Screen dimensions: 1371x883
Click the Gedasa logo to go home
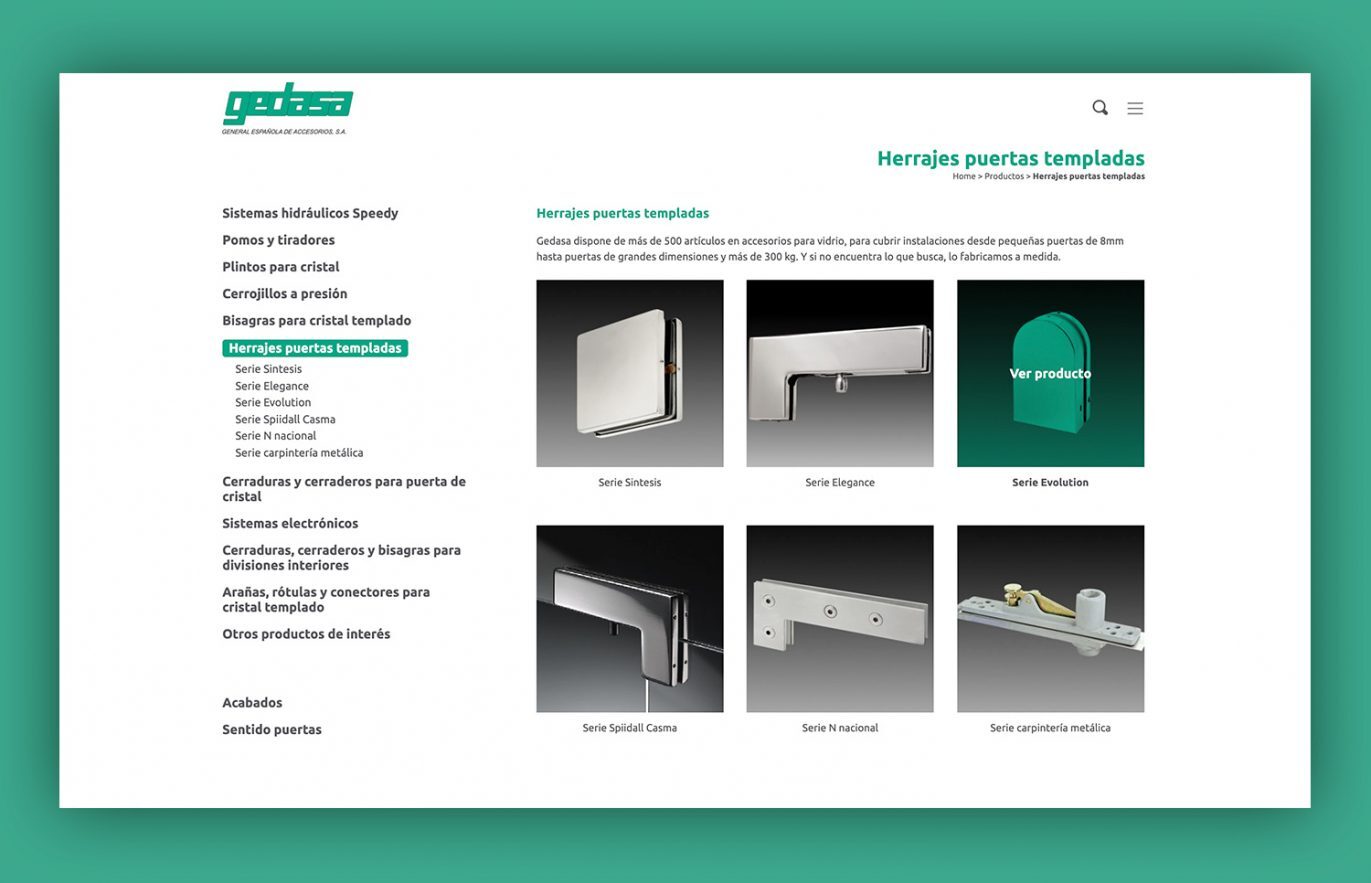coord(290,103)
